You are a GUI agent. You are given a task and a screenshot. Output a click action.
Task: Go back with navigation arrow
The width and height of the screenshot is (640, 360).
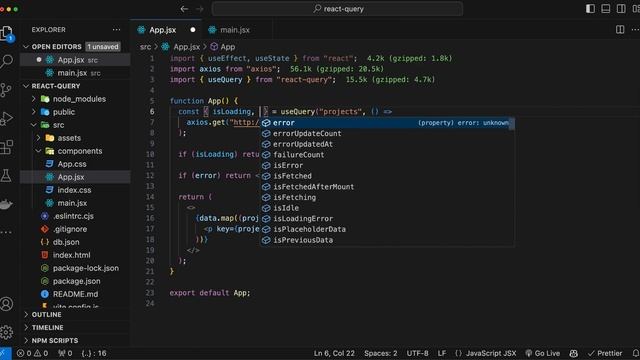tap(184, 9)
